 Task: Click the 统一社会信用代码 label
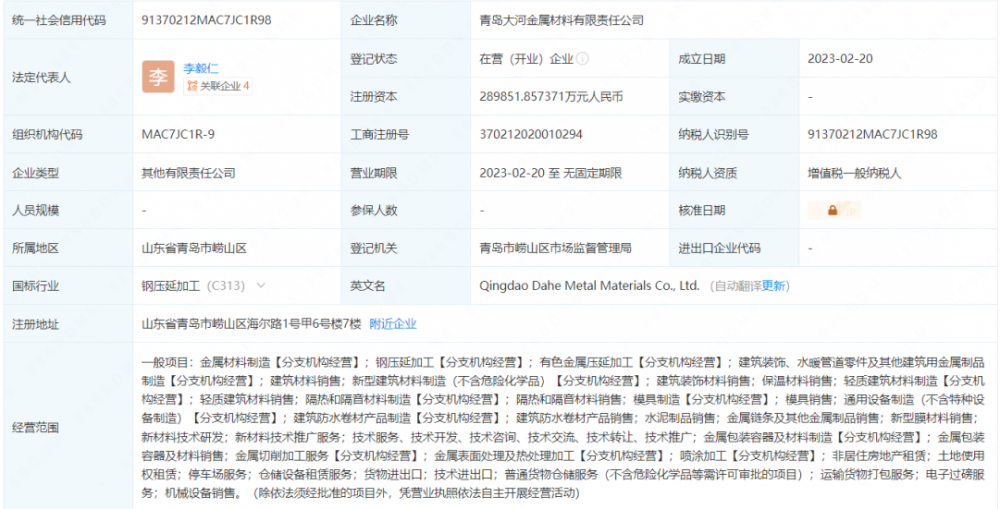pos(59,20)
